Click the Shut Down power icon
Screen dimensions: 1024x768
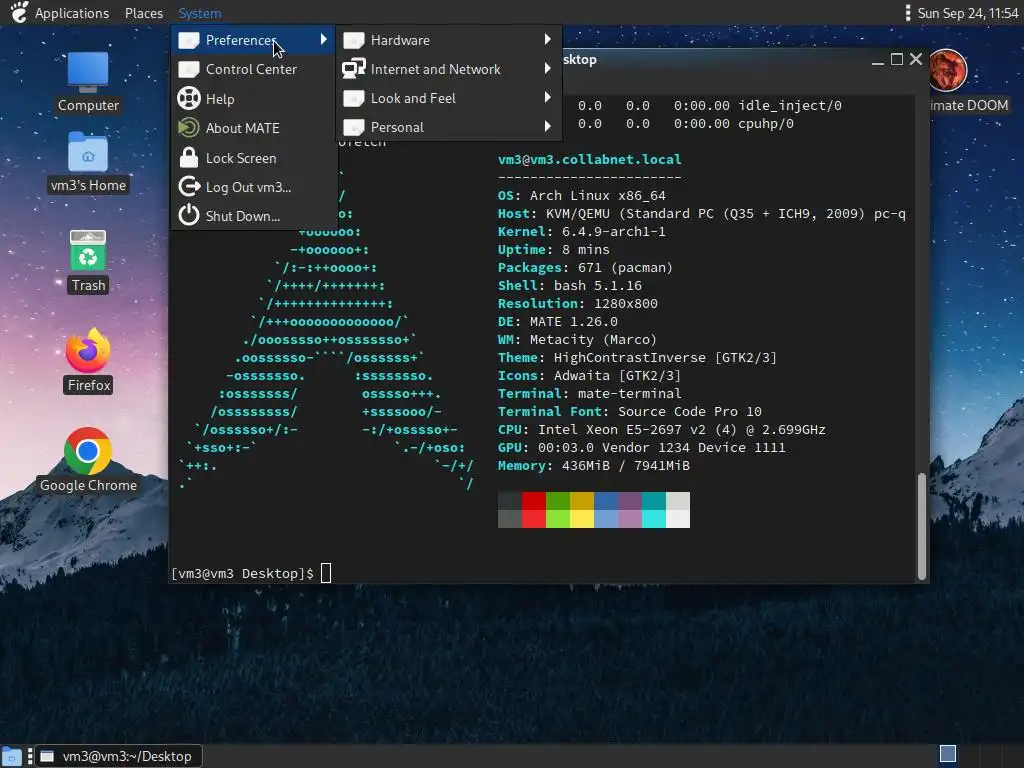(x=189, y=216)
